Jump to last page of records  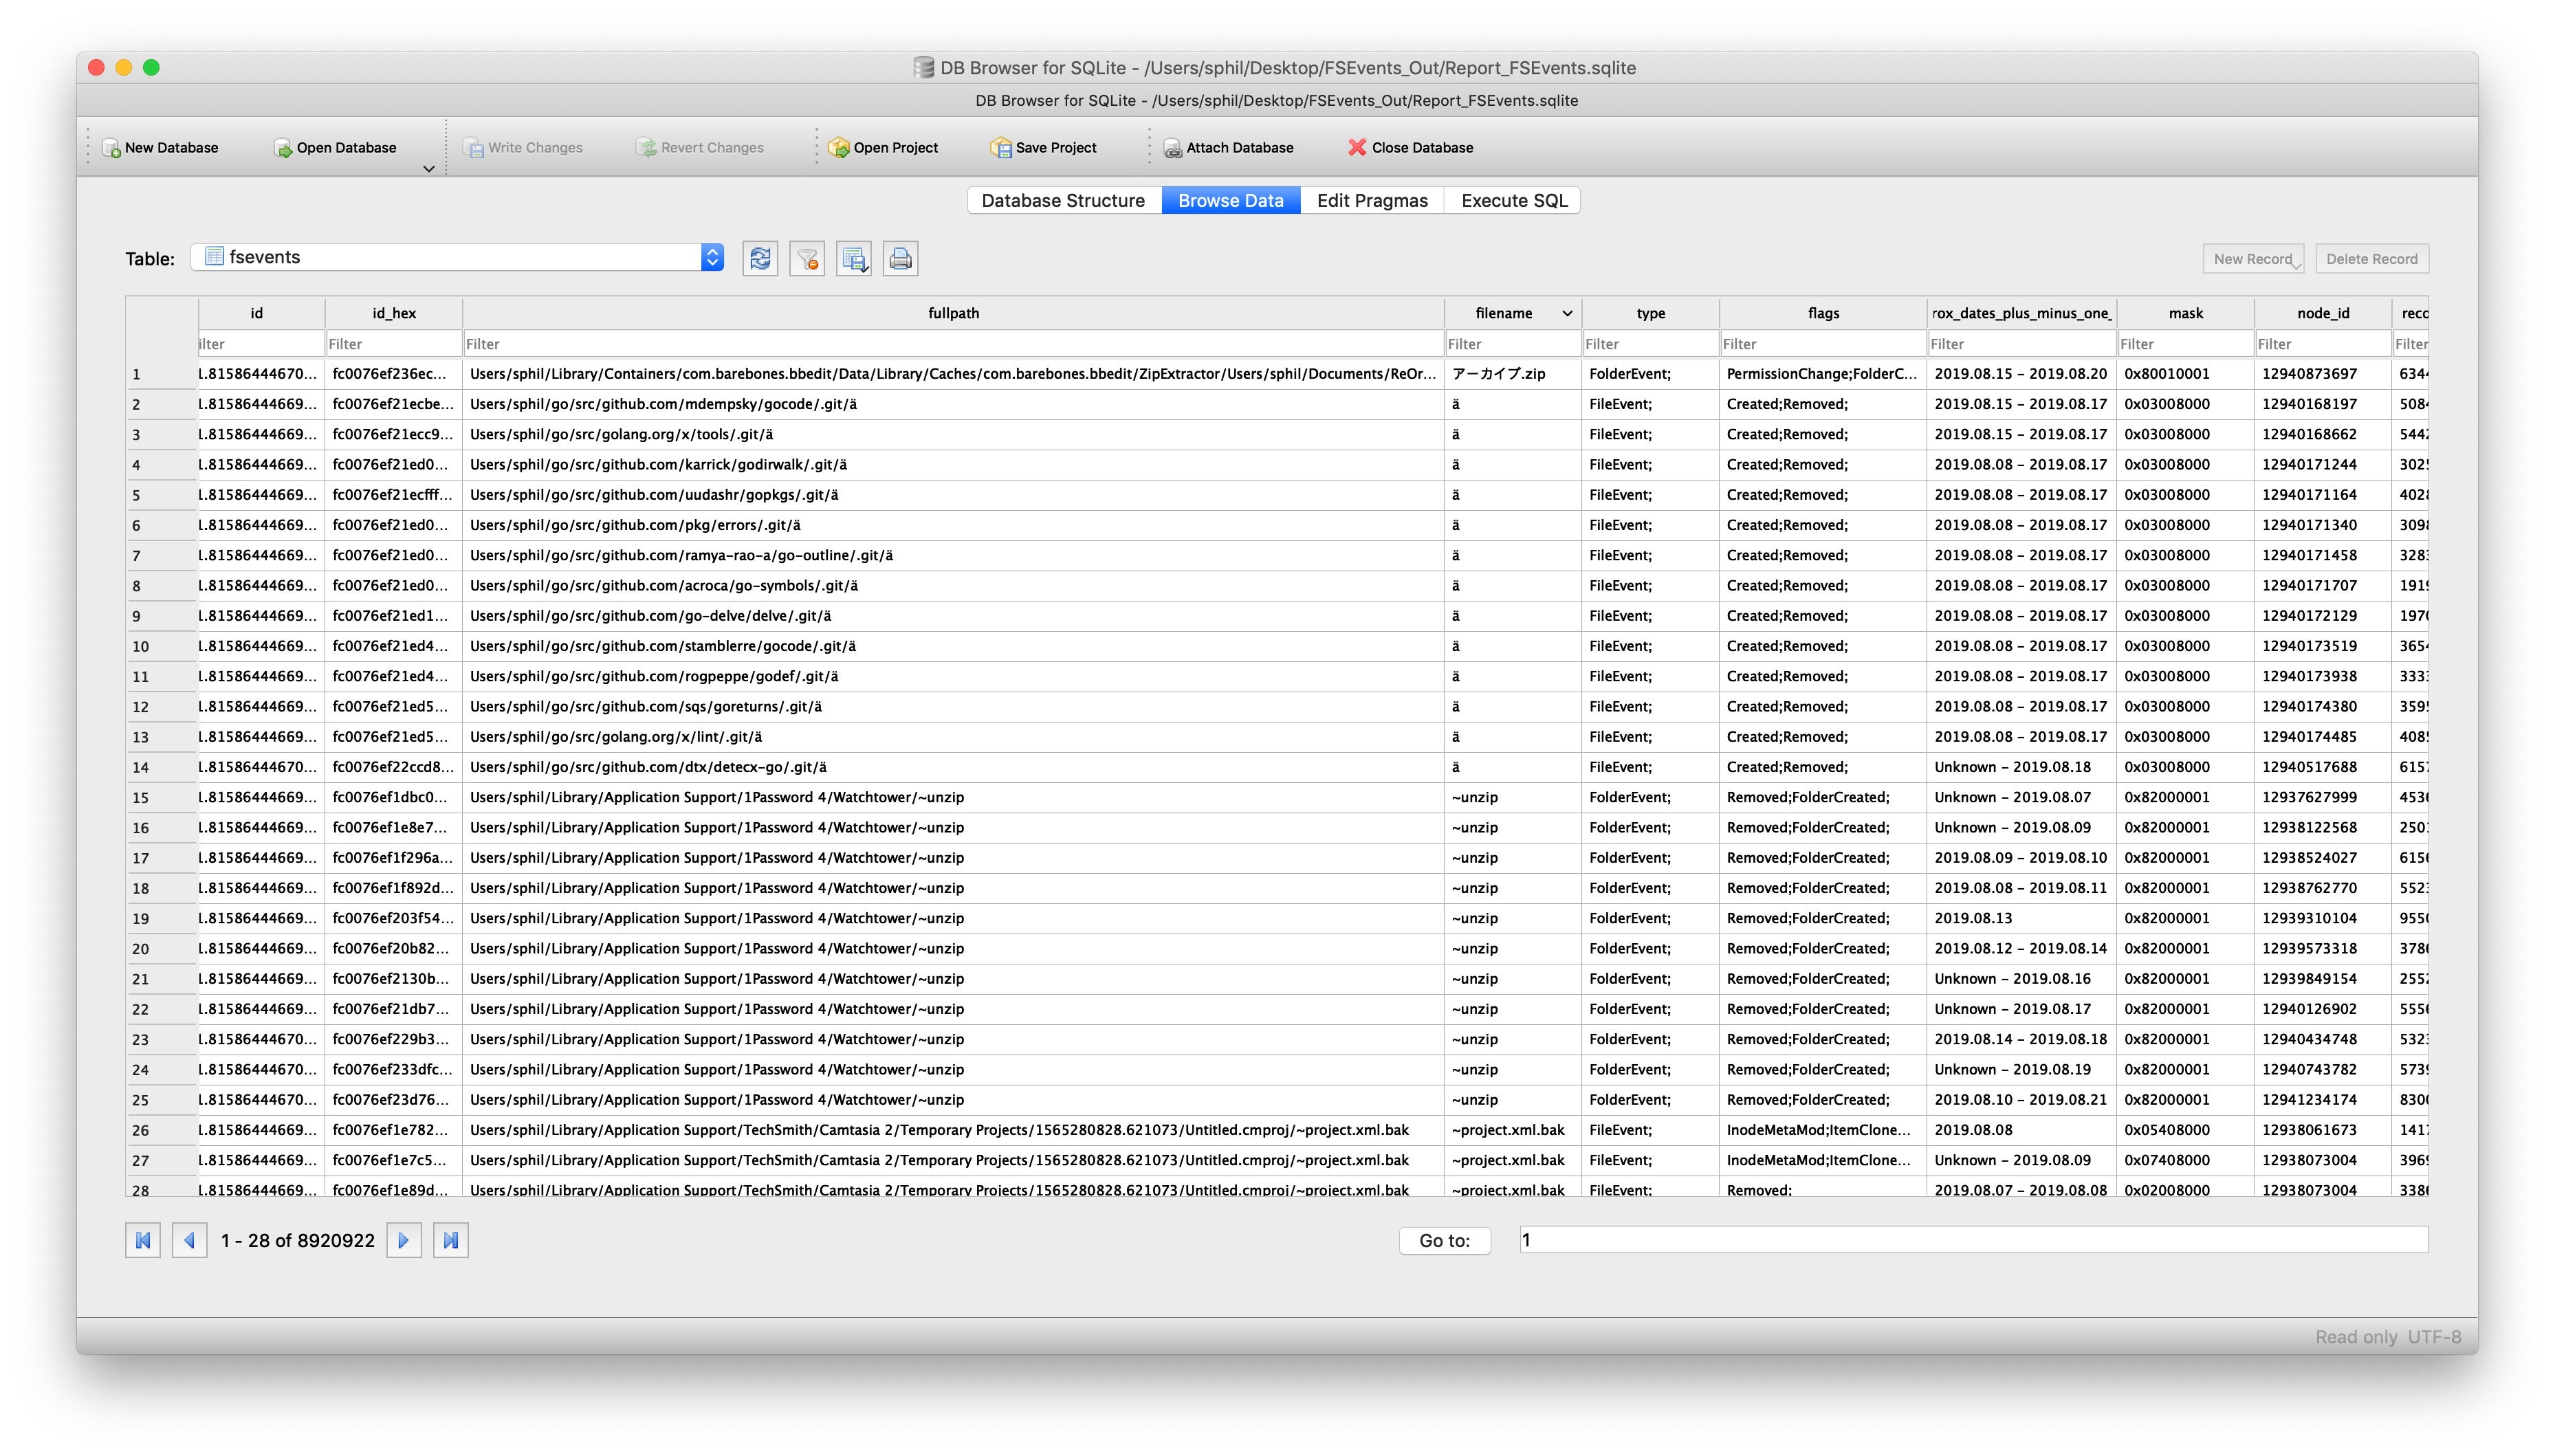tap(451, 1240)
